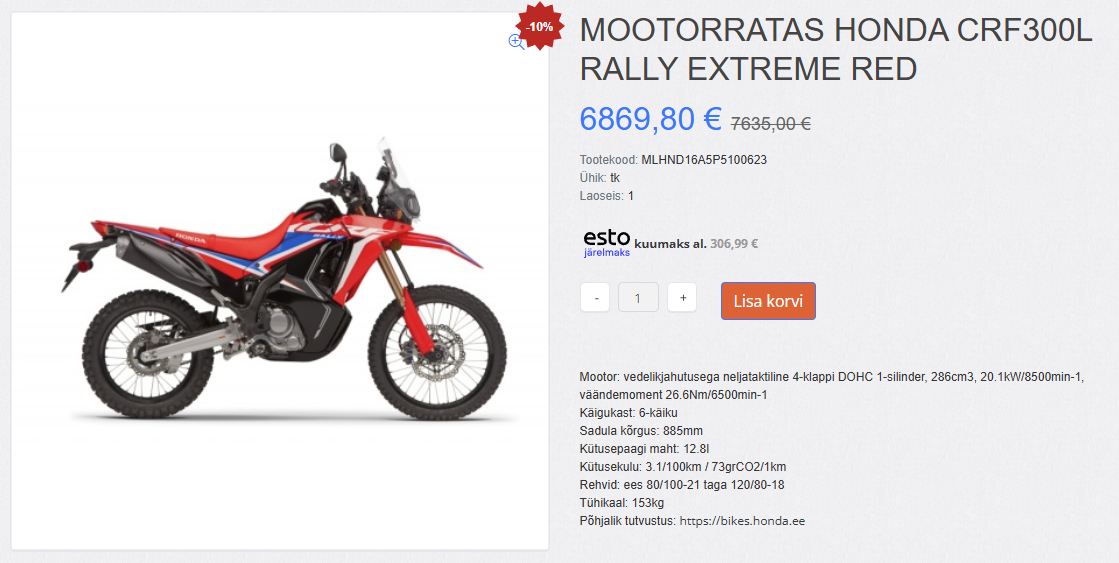Click the kuumaks al. 306,99 € text

click(x=696, y=243)
